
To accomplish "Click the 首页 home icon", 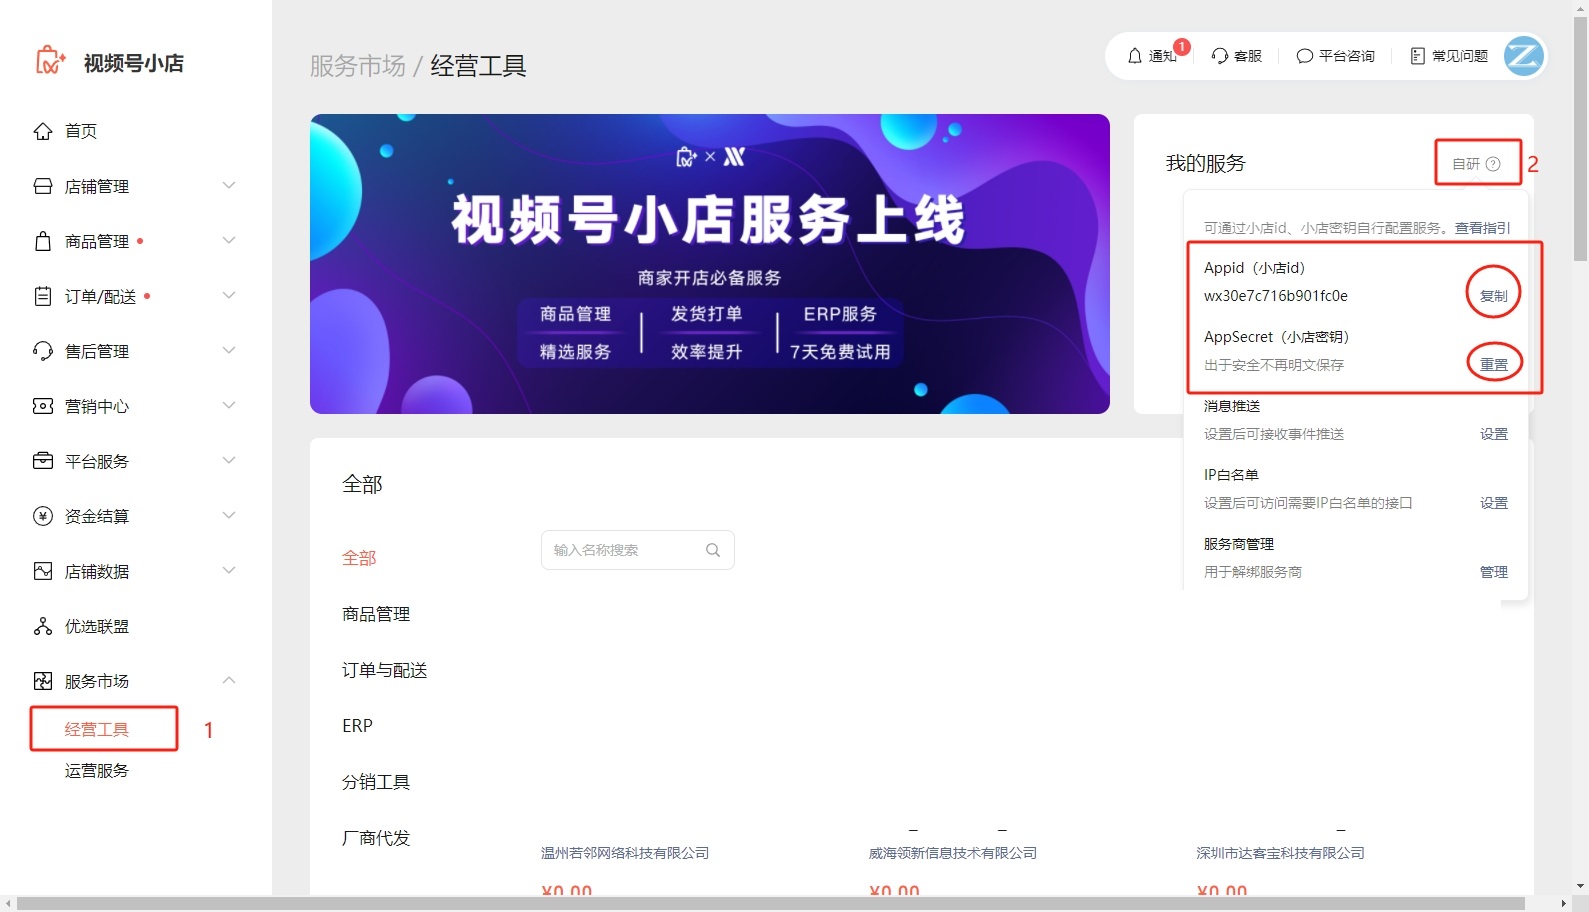I will click(x=43, y=131).
